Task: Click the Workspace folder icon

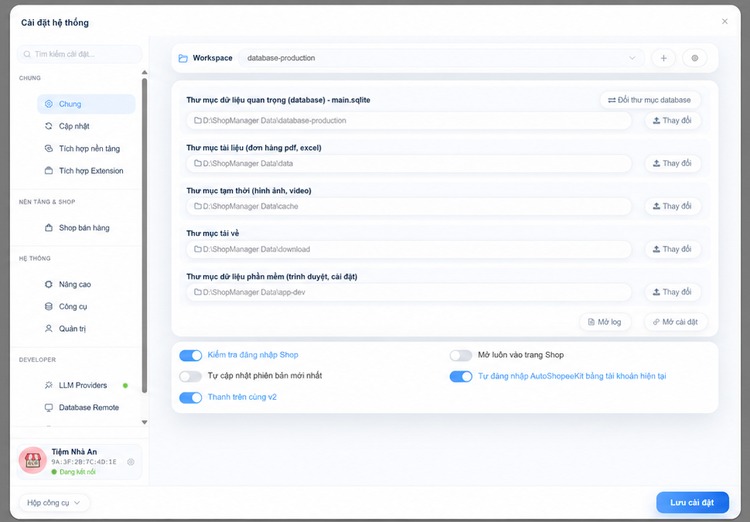Action: coord(183,58)
